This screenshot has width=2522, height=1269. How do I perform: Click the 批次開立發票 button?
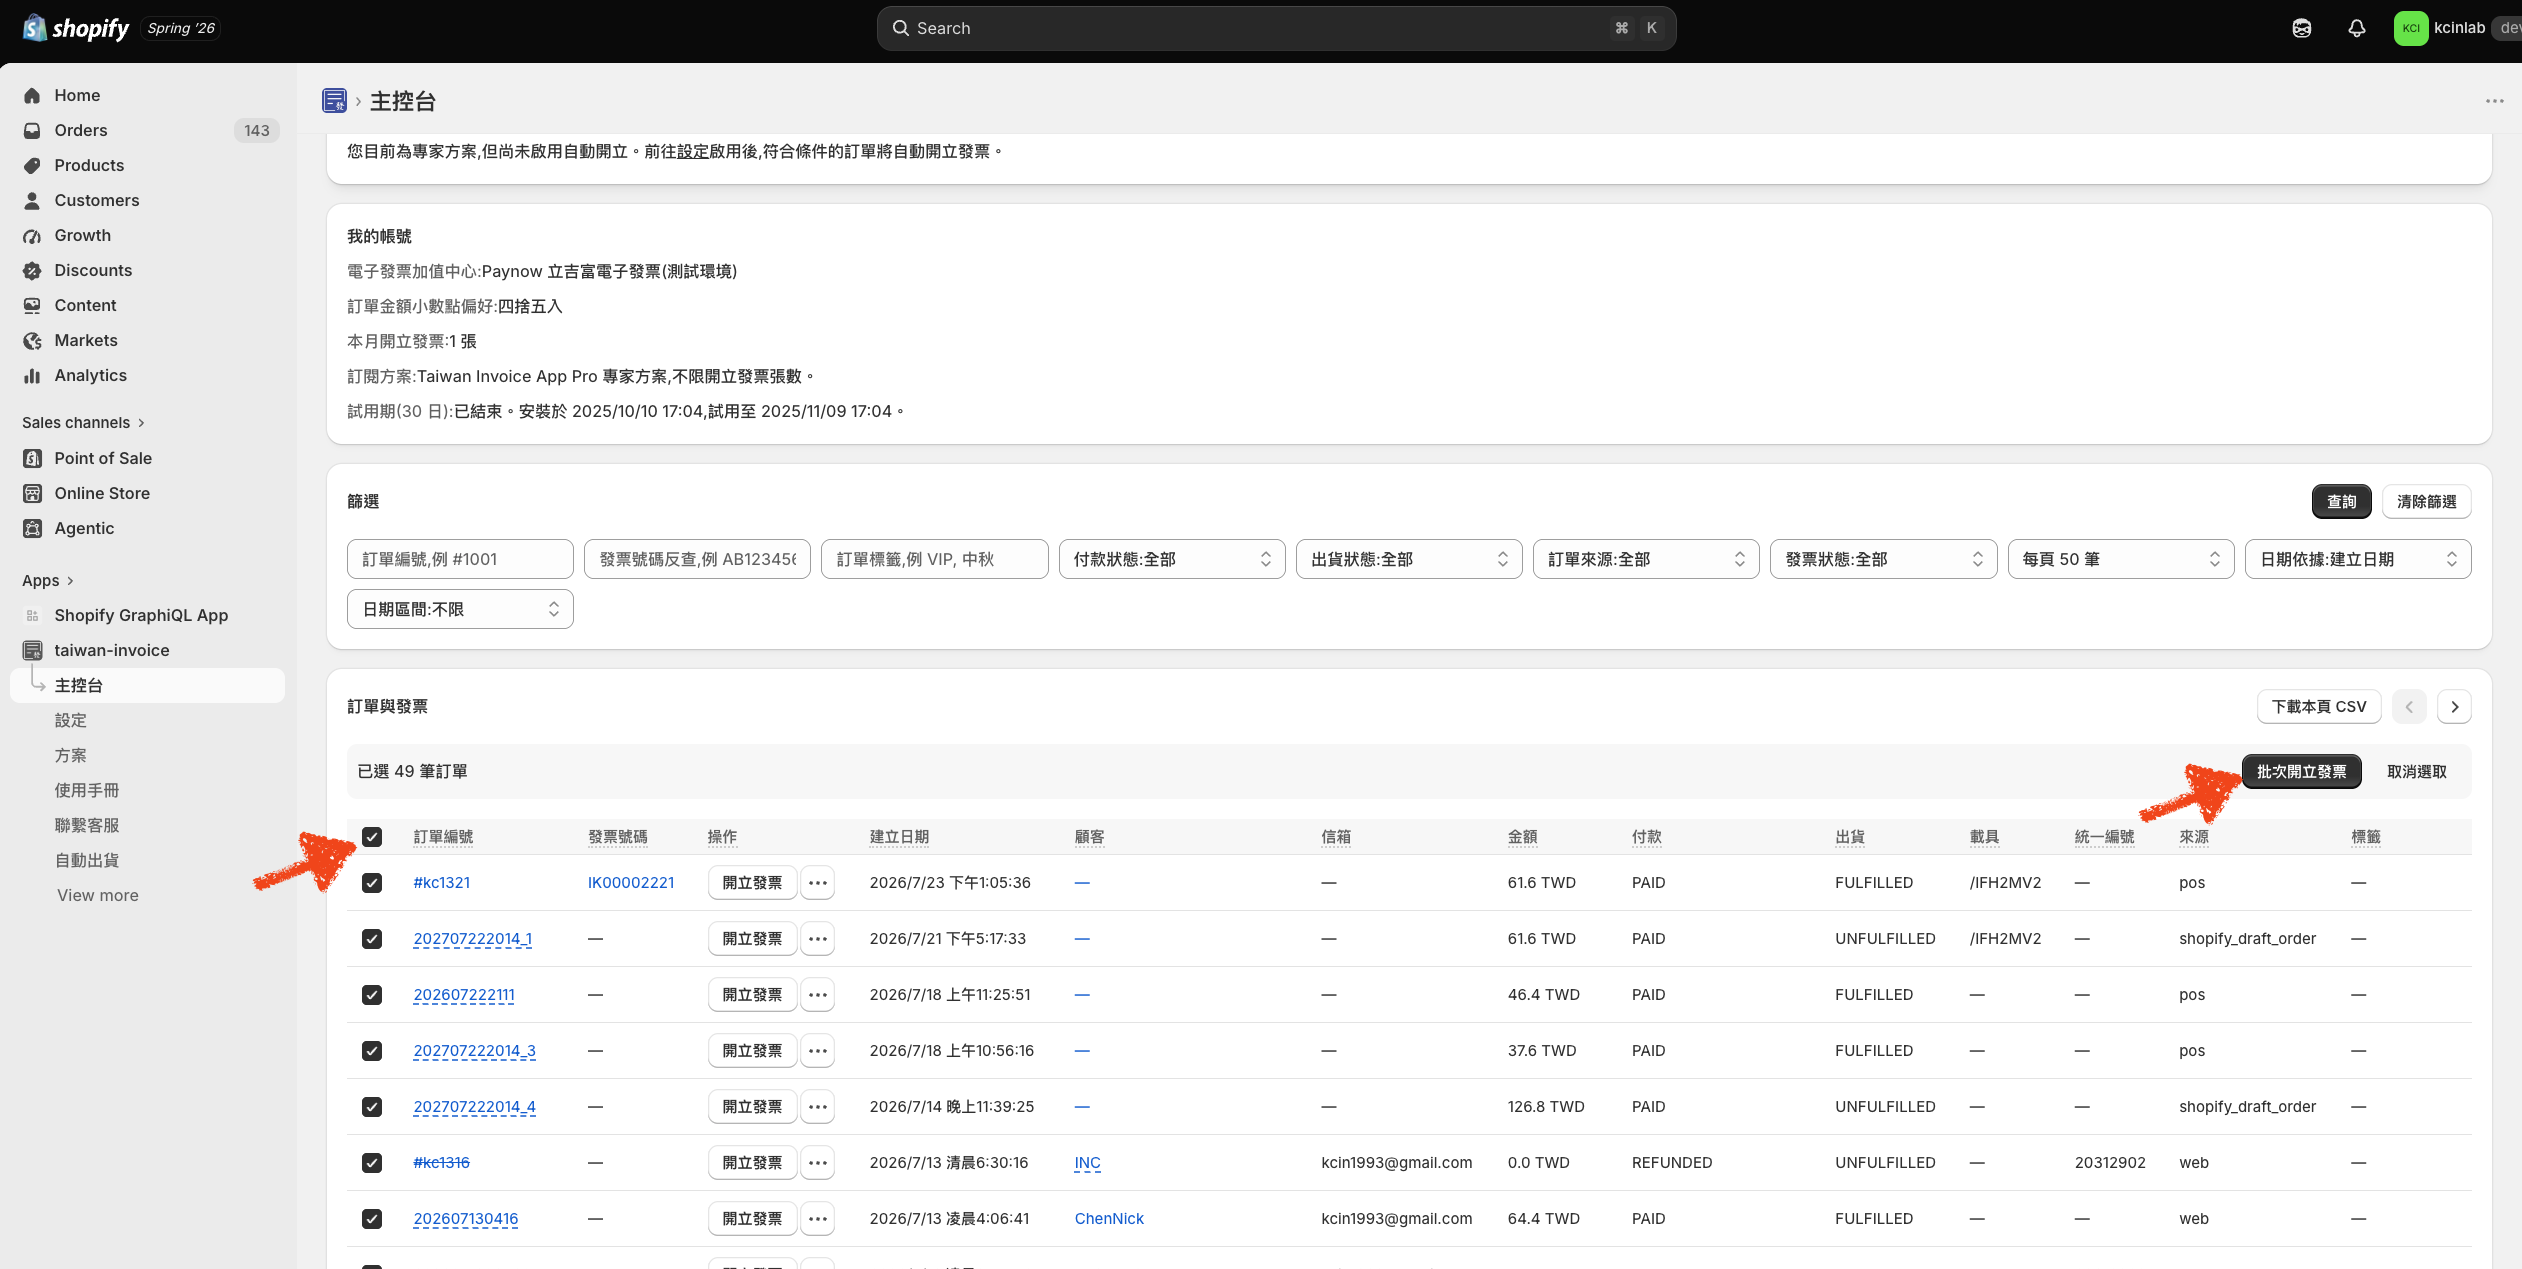point(2301,772)
